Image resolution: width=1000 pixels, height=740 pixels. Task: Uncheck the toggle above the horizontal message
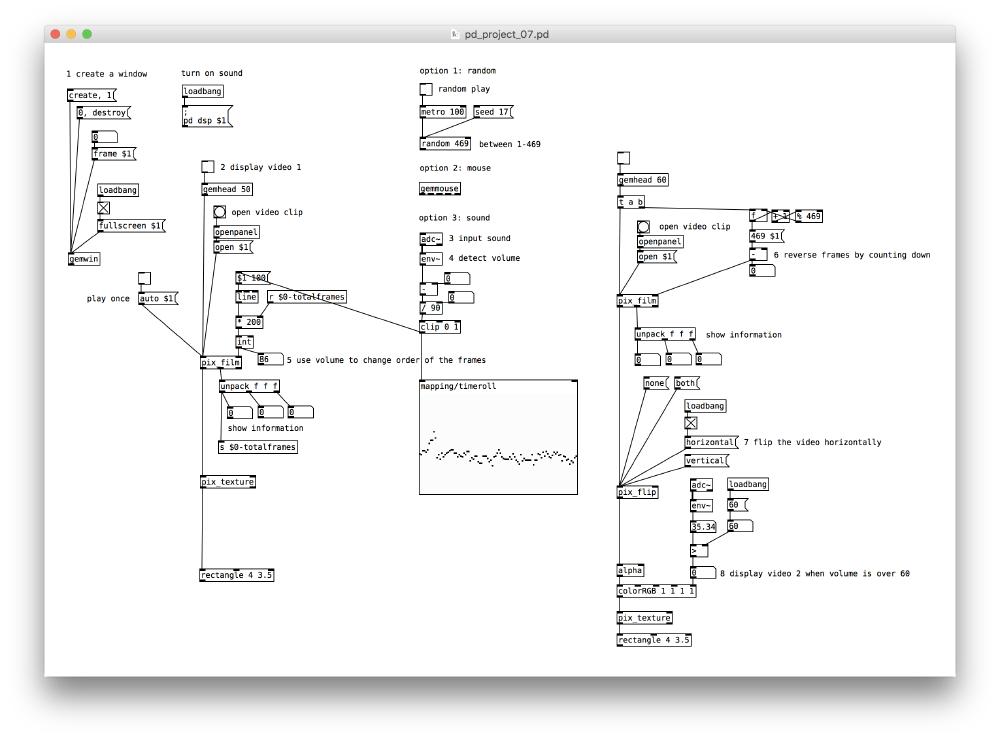(691, 423)
